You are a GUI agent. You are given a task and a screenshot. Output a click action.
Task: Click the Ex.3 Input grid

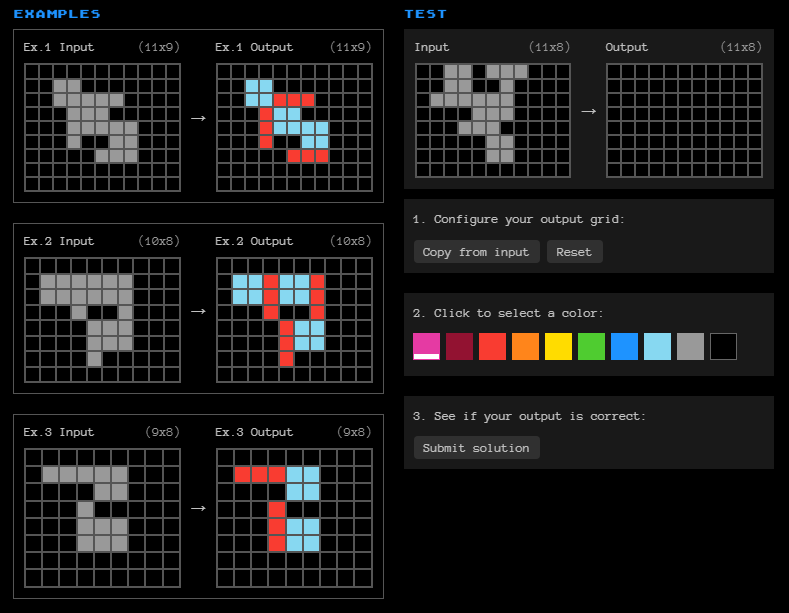pyautogui.click(x=102, y=518)
